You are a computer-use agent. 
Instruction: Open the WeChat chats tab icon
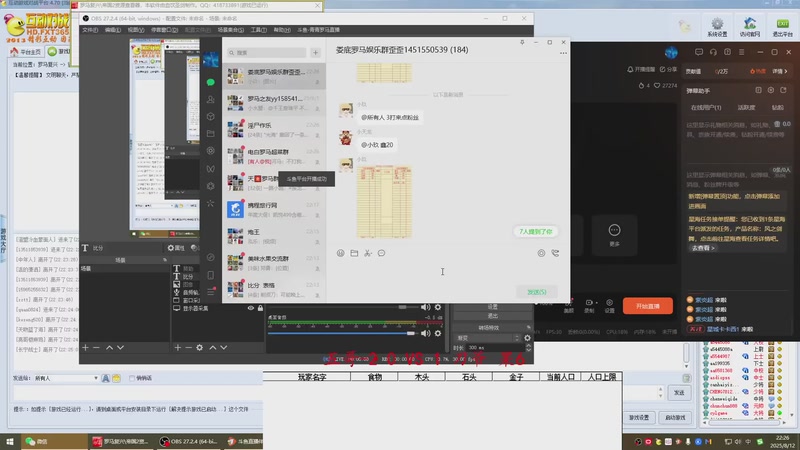[x=210, y=82]
